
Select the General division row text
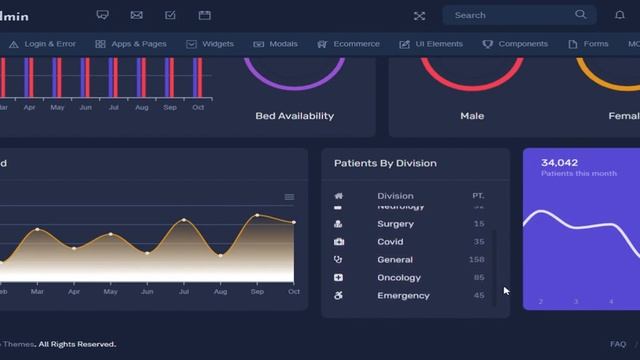coord(395,260)
